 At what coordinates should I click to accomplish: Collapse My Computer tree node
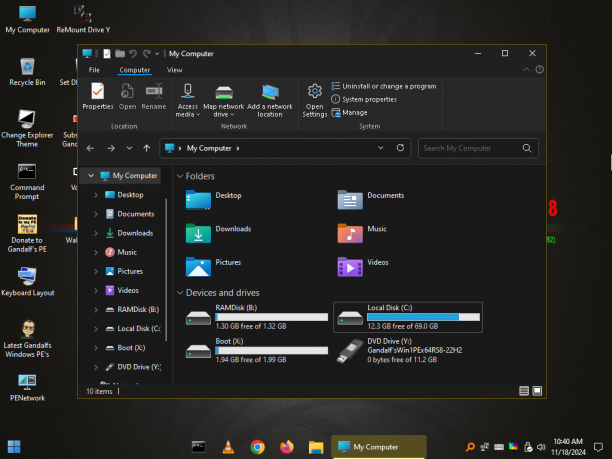click(91, 176)
